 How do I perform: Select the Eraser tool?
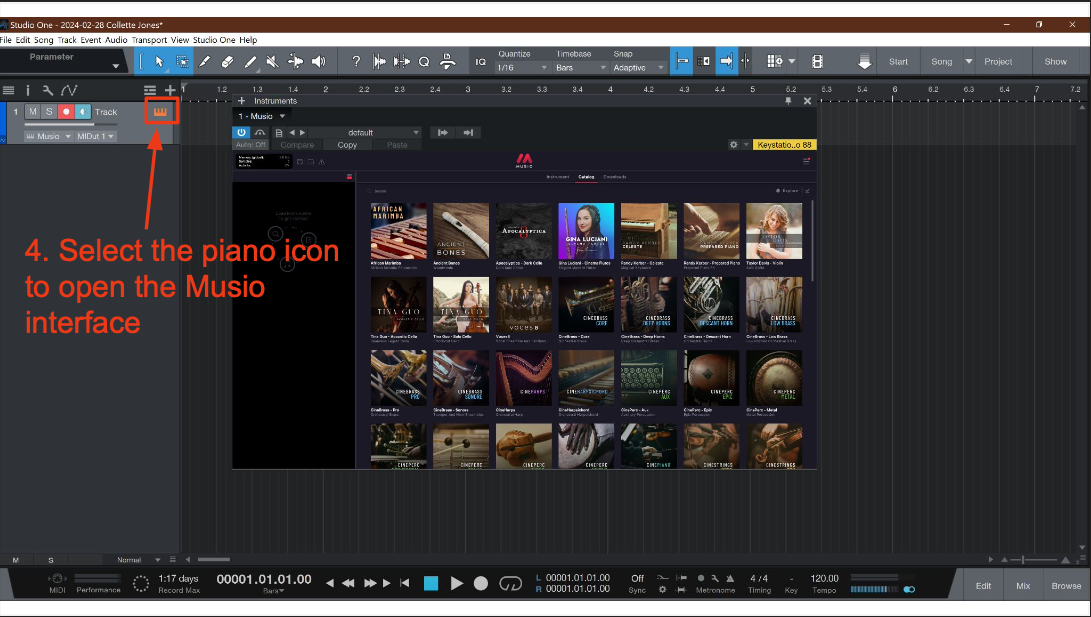(x=228, y=62)
